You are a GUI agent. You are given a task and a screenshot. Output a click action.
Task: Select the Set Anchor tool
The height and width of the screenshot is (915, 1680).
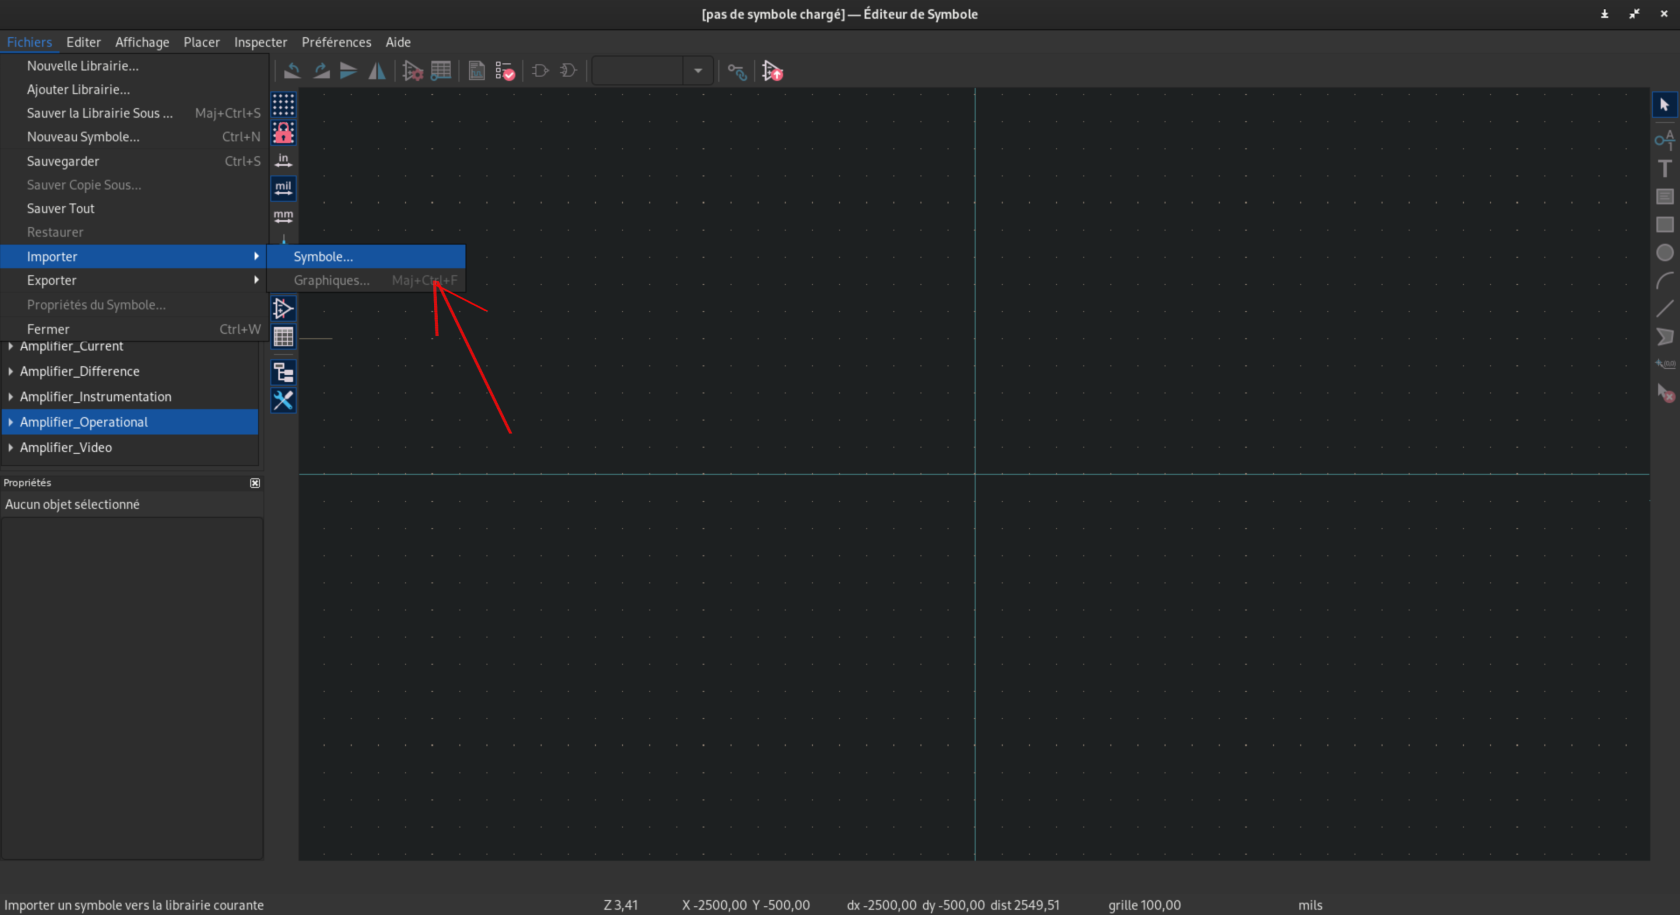click(1665, 365)
